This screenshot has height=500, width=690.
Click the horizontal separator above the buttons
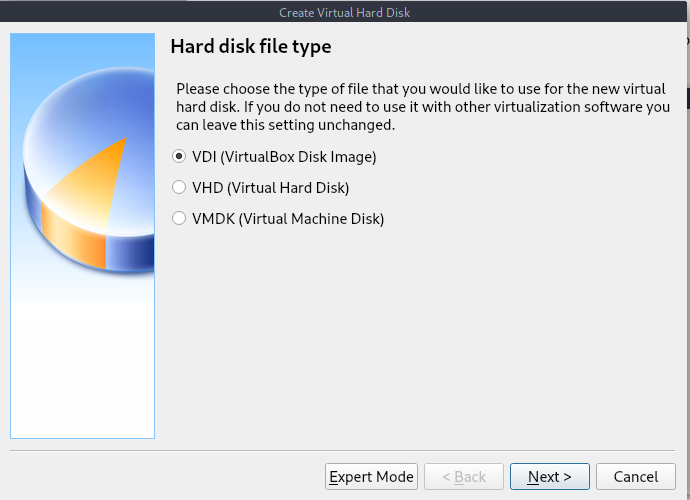click(x=342, y=451)
